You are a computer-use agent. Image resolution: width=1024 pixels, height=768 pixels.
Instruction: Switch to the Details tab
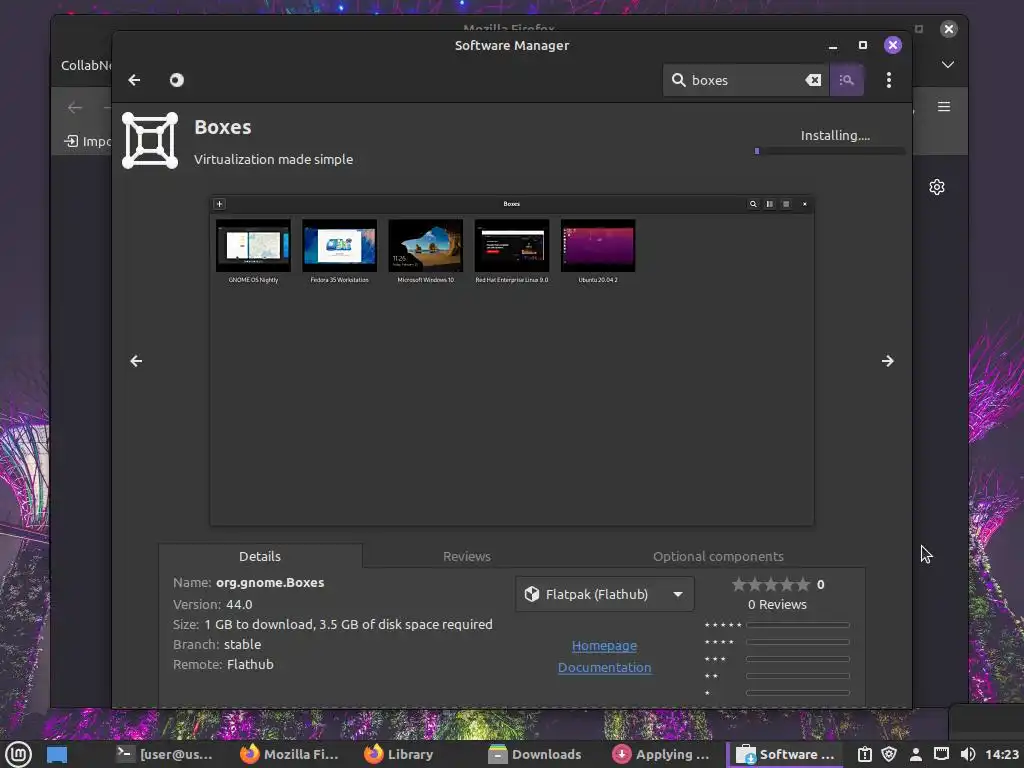(x=260, y=556)
